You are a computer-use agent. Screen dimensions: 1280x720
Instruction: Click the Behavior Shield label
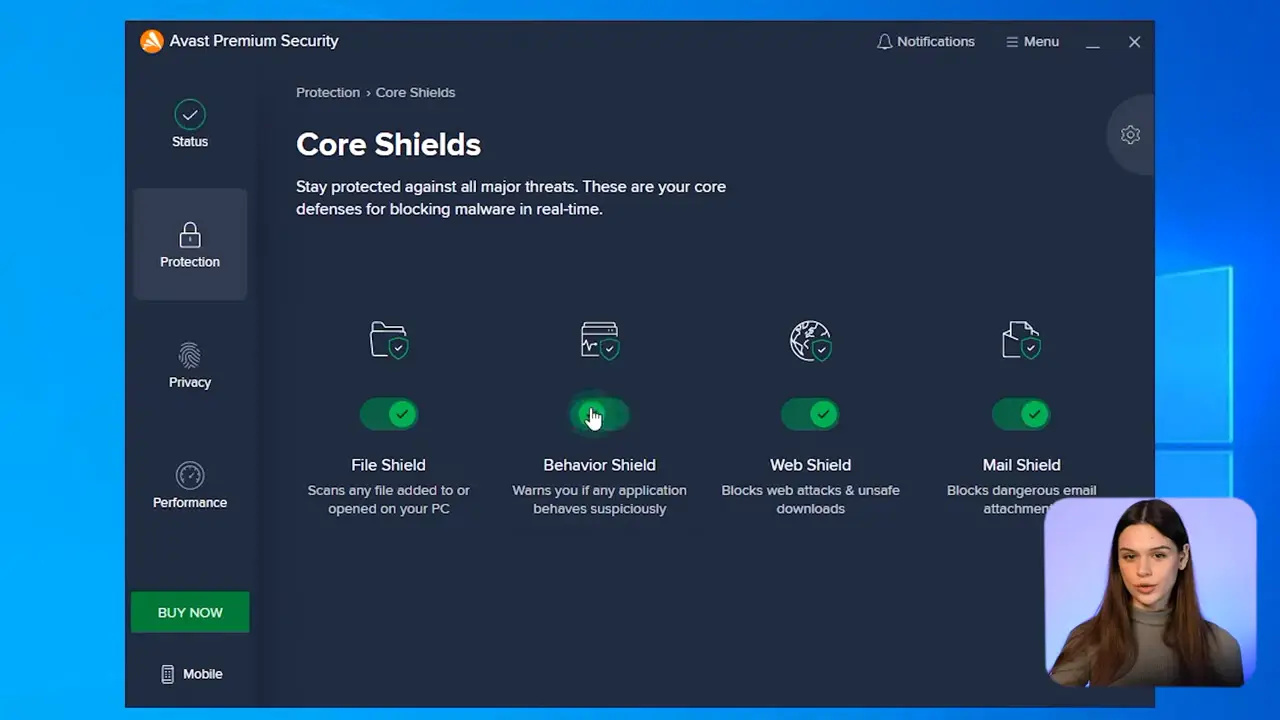[x=600, y=465]
